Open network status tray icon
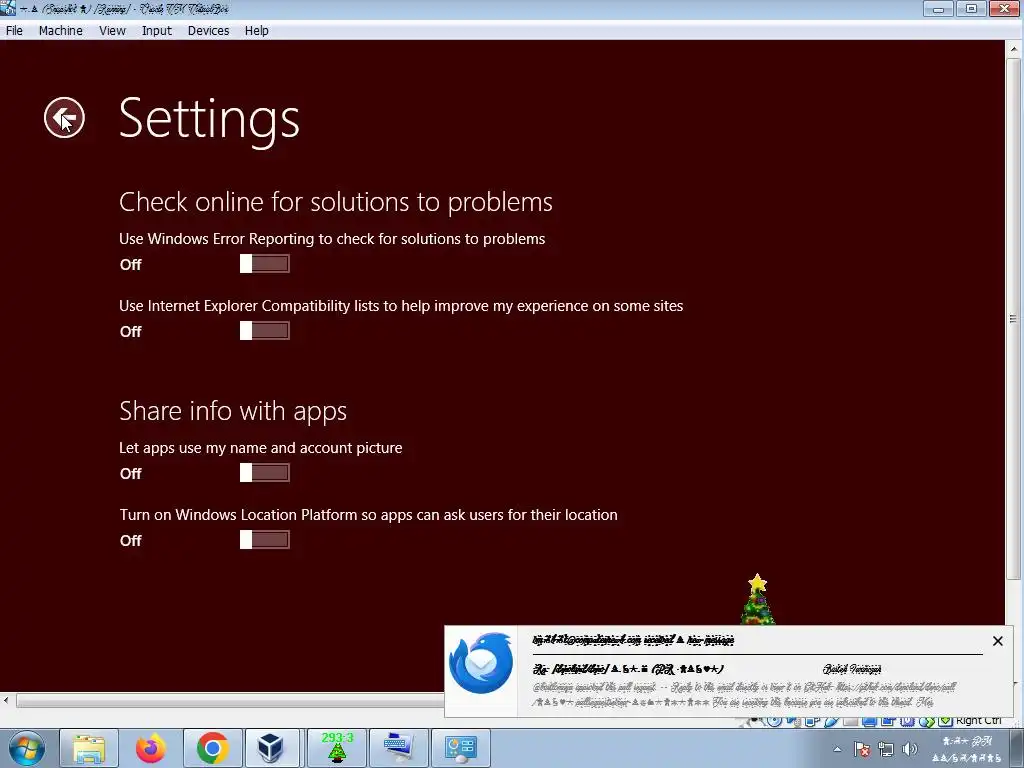Image resolution: width=1024 pixels, height=768 pixels. point(886,749)
